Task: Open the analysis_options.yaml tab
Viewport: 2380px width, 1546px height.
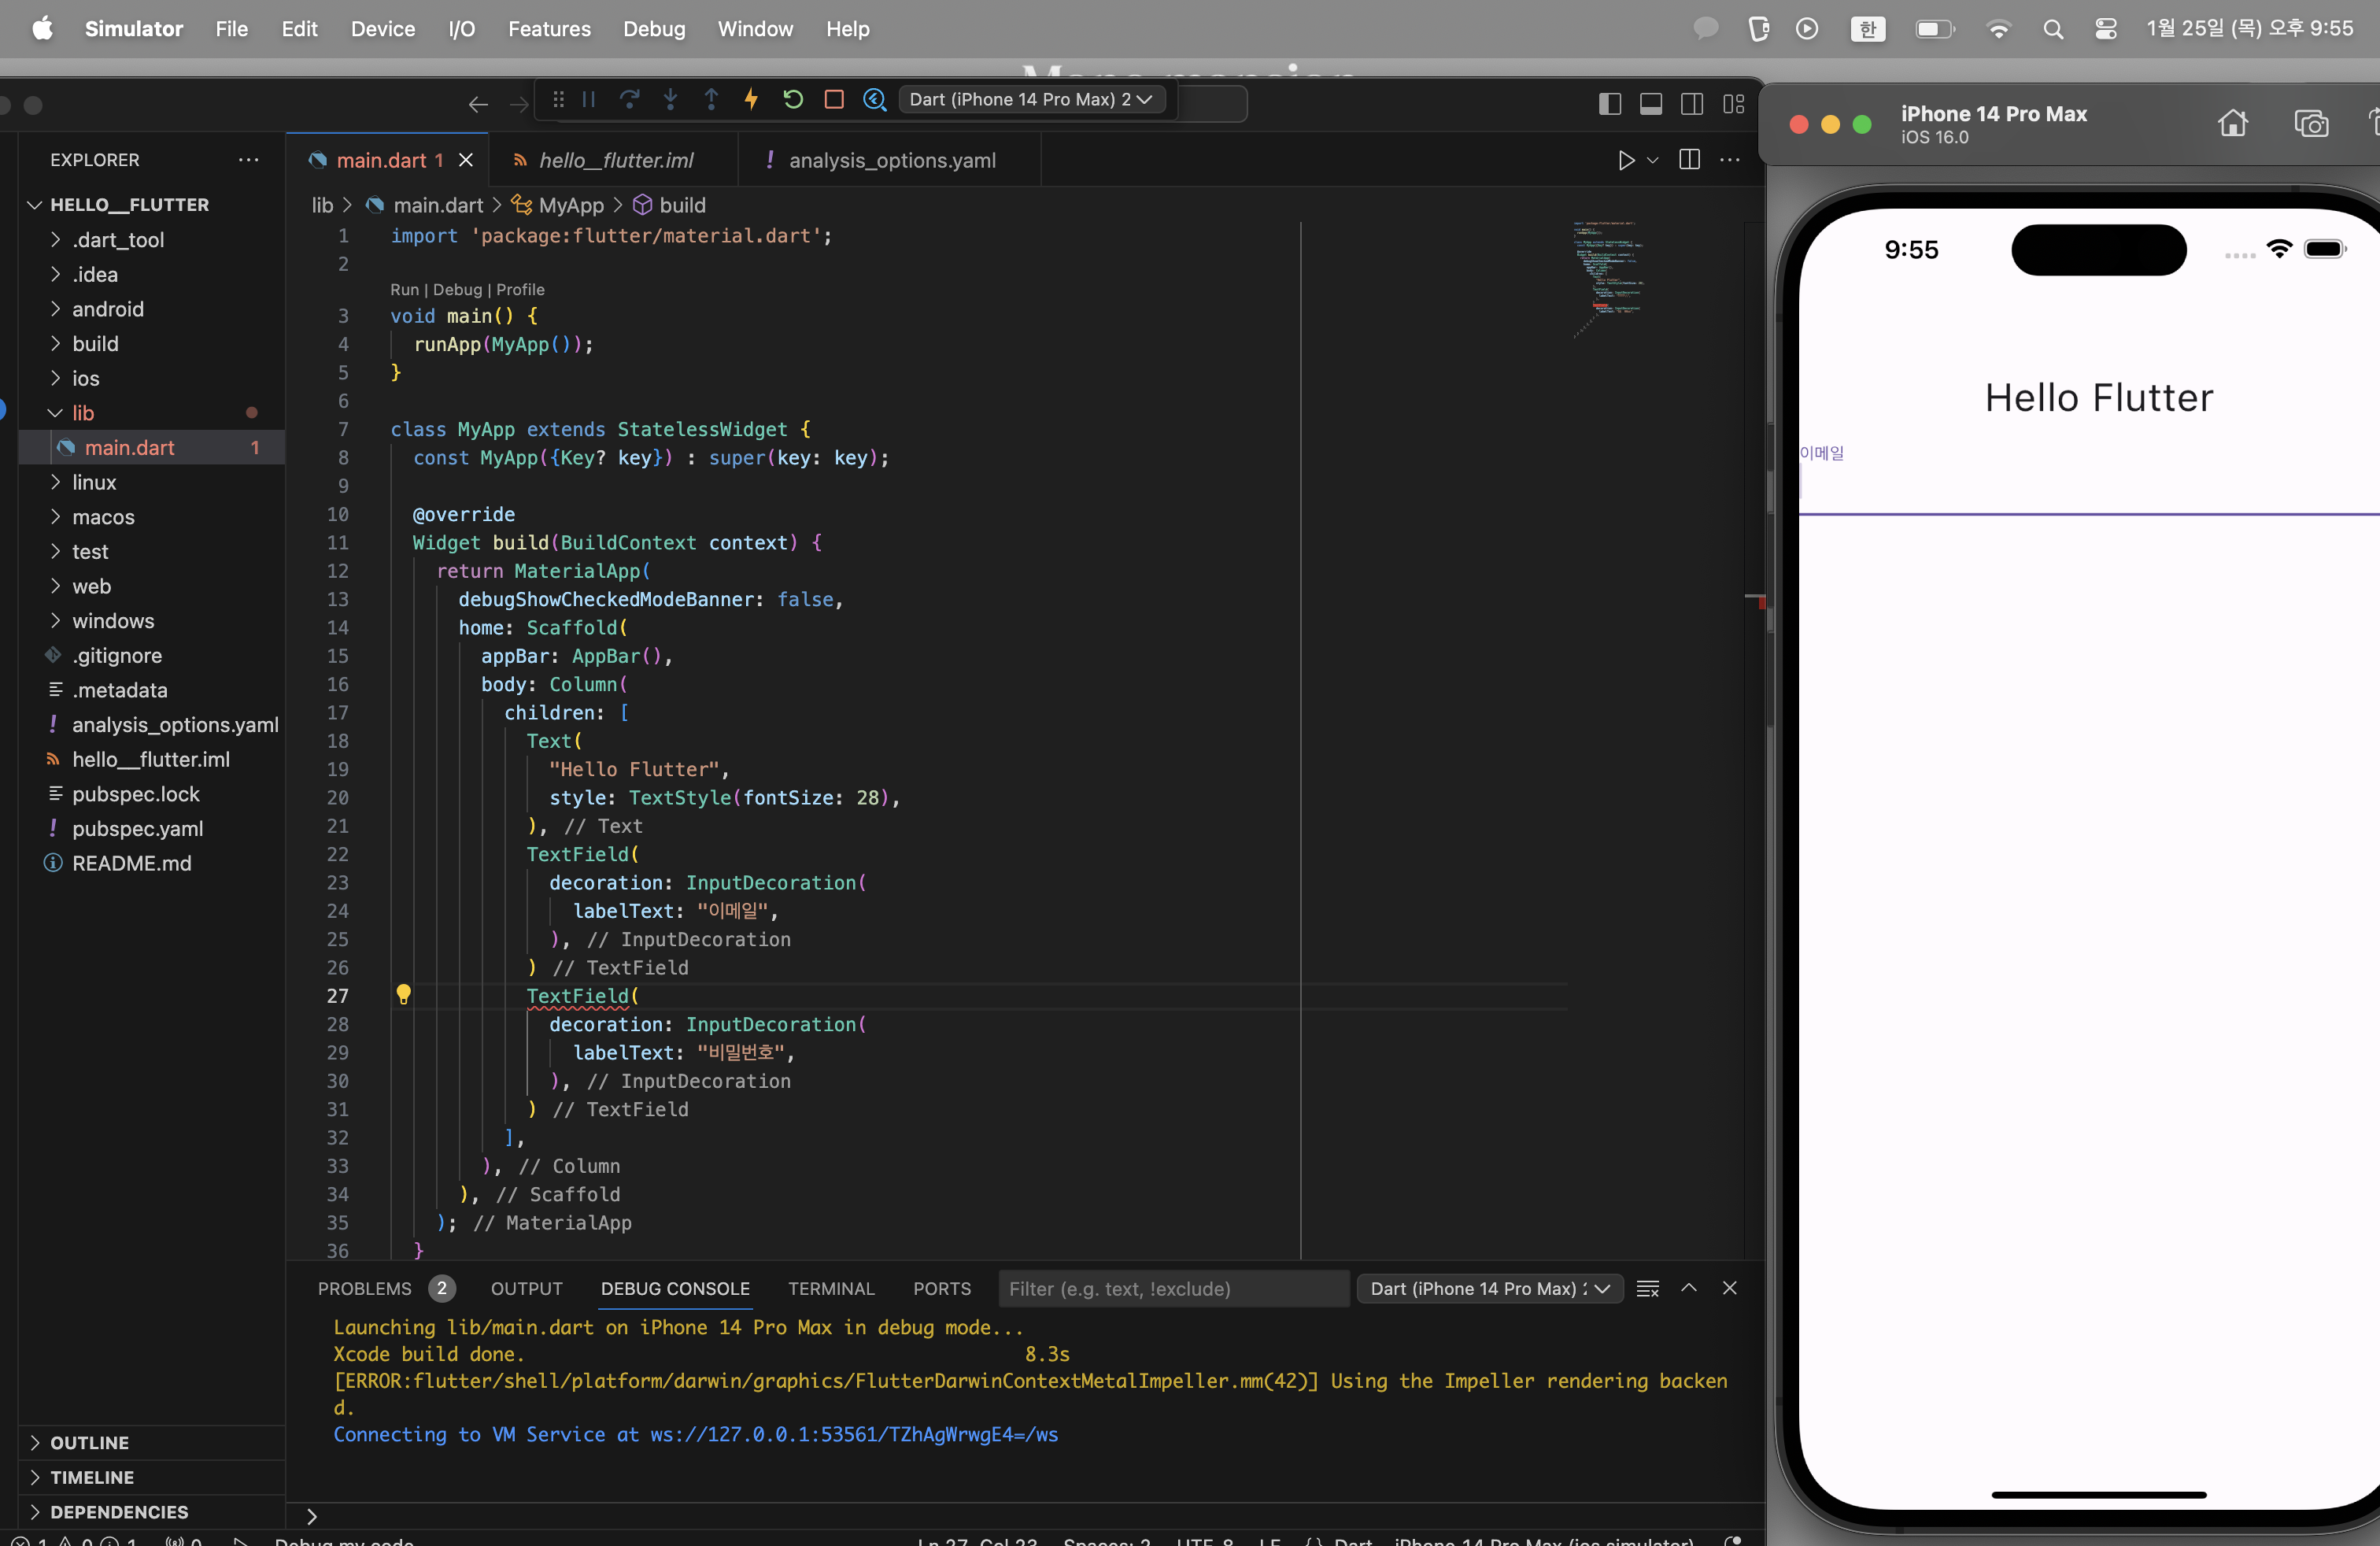Action: (889, 160)
